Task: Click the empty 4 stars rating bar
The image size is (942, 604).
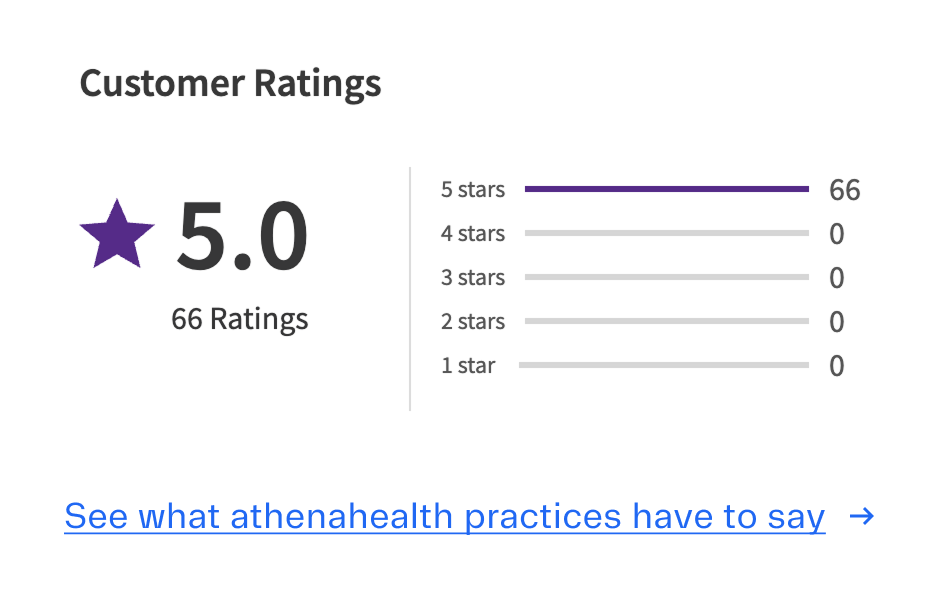Action: (665, 232)
